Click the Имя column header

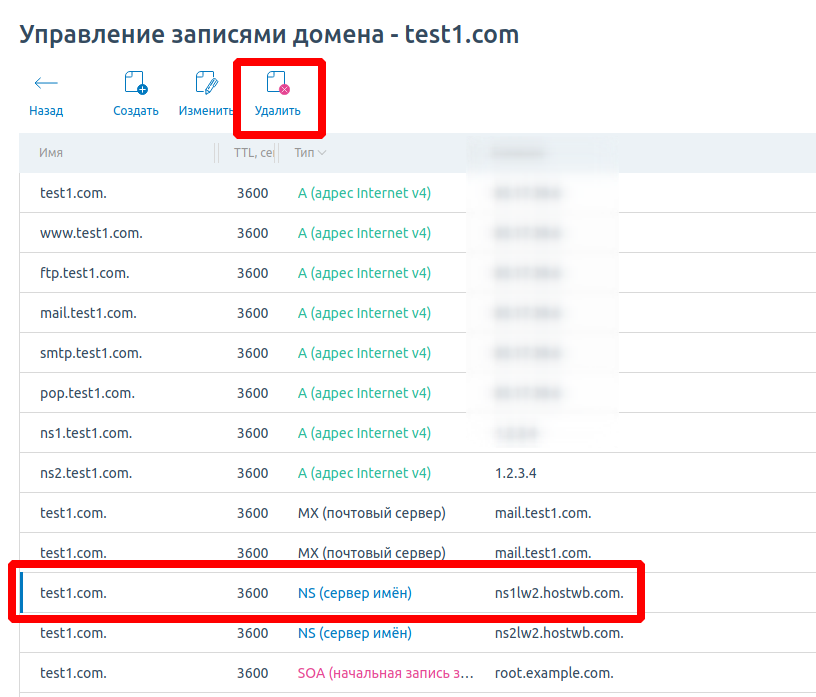[x=52, y=153]
